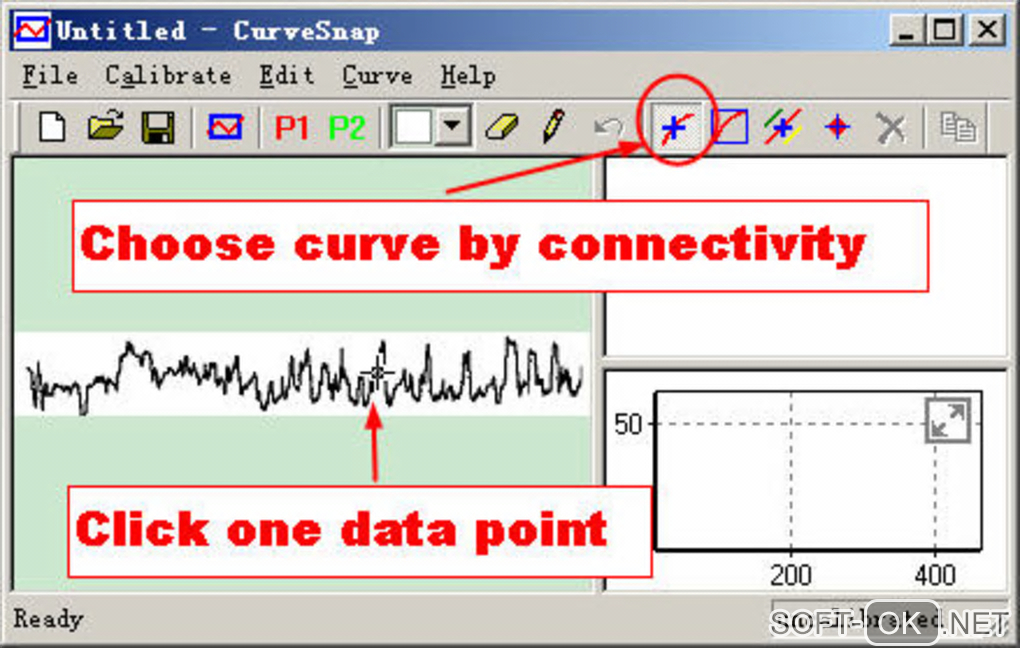Select the curve in rectangle tool

[729, 126]
